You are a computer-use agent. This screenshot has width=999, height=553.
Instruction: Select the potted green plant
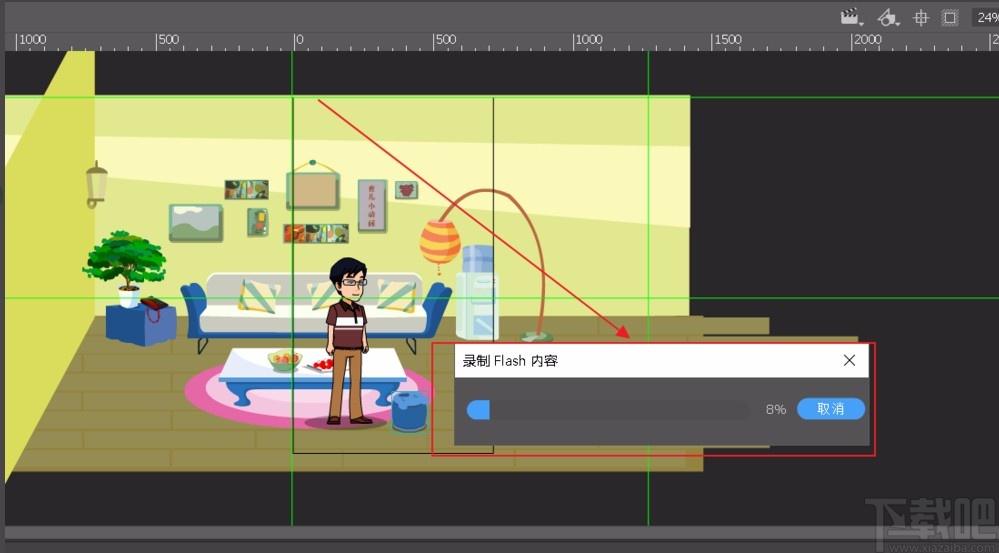pos(126,268)
